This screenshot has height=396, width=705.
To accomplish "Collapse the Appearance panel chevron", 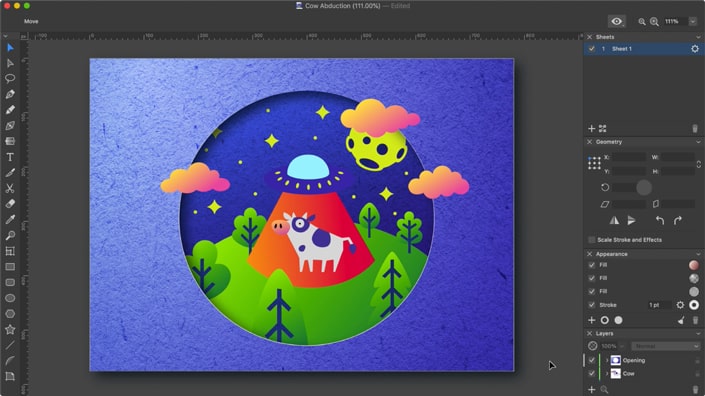I will coord(698,254).
